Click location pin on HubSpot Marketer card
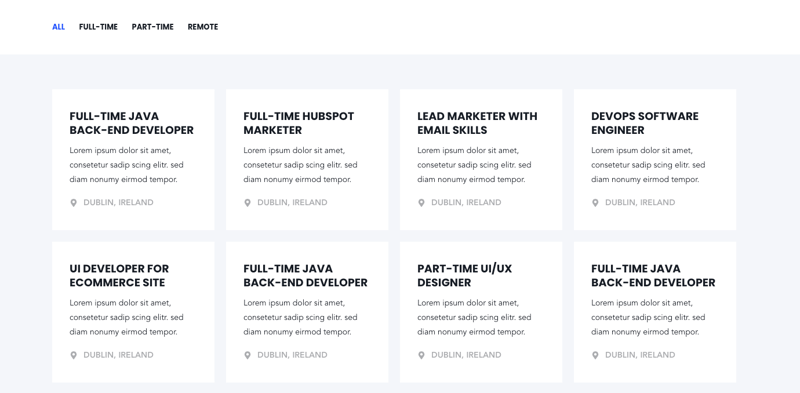The height and width of the screenshot is (393, 800). (247, 203)
